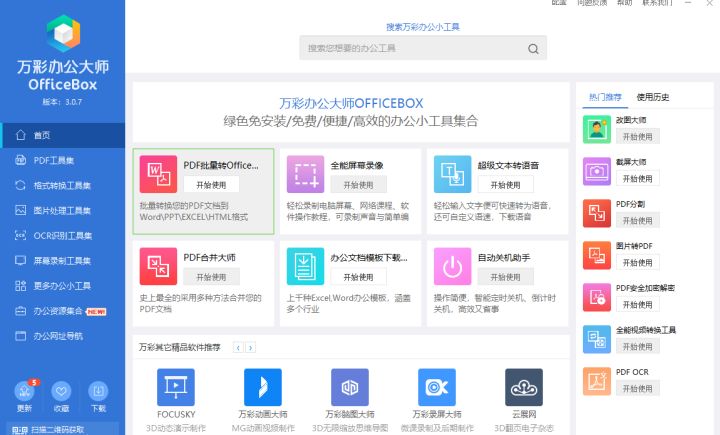This screenshot has height=435, width=720.
Task: Click the 问题反馈 link in title bar
Action: pos(592,2)
